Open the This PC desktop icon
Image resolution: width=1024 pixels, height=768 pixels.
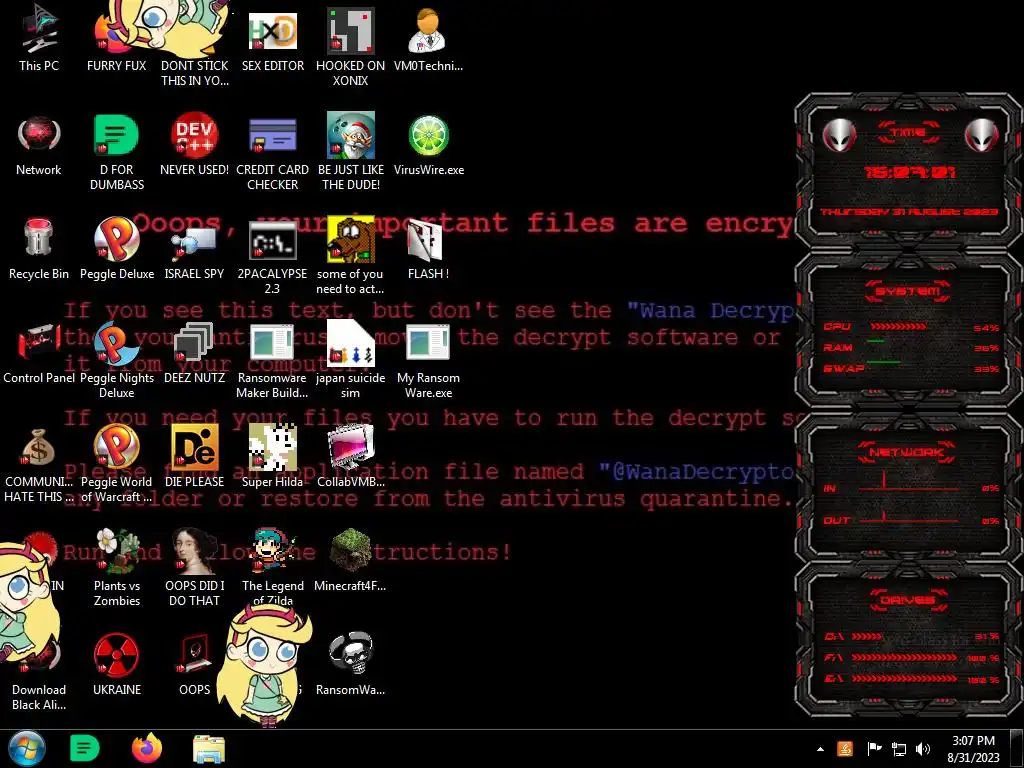(x=39, y=39)
